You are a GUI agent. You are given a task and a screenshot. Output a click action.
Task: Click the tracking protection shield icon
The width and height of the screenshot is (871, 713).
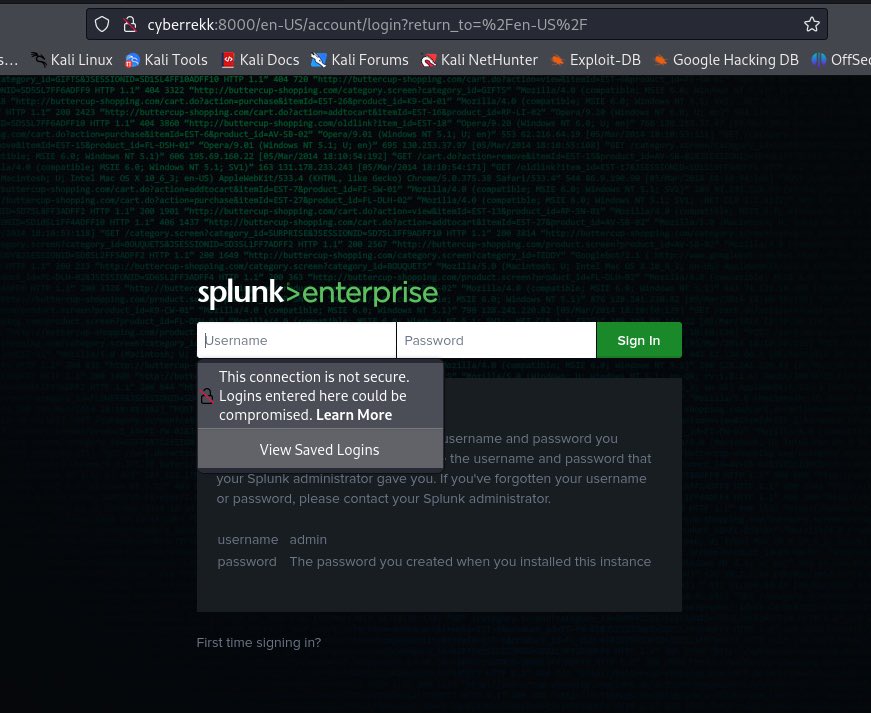pos(102,24)
